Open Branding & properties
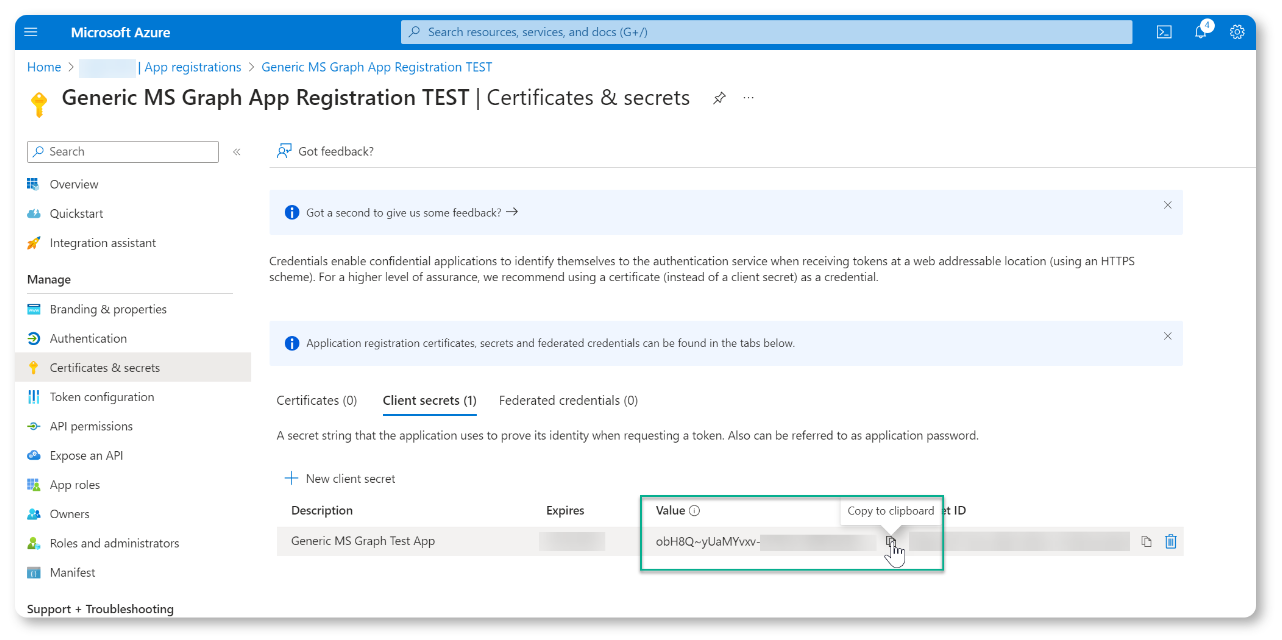1282x640 pixels. (108, 309)
